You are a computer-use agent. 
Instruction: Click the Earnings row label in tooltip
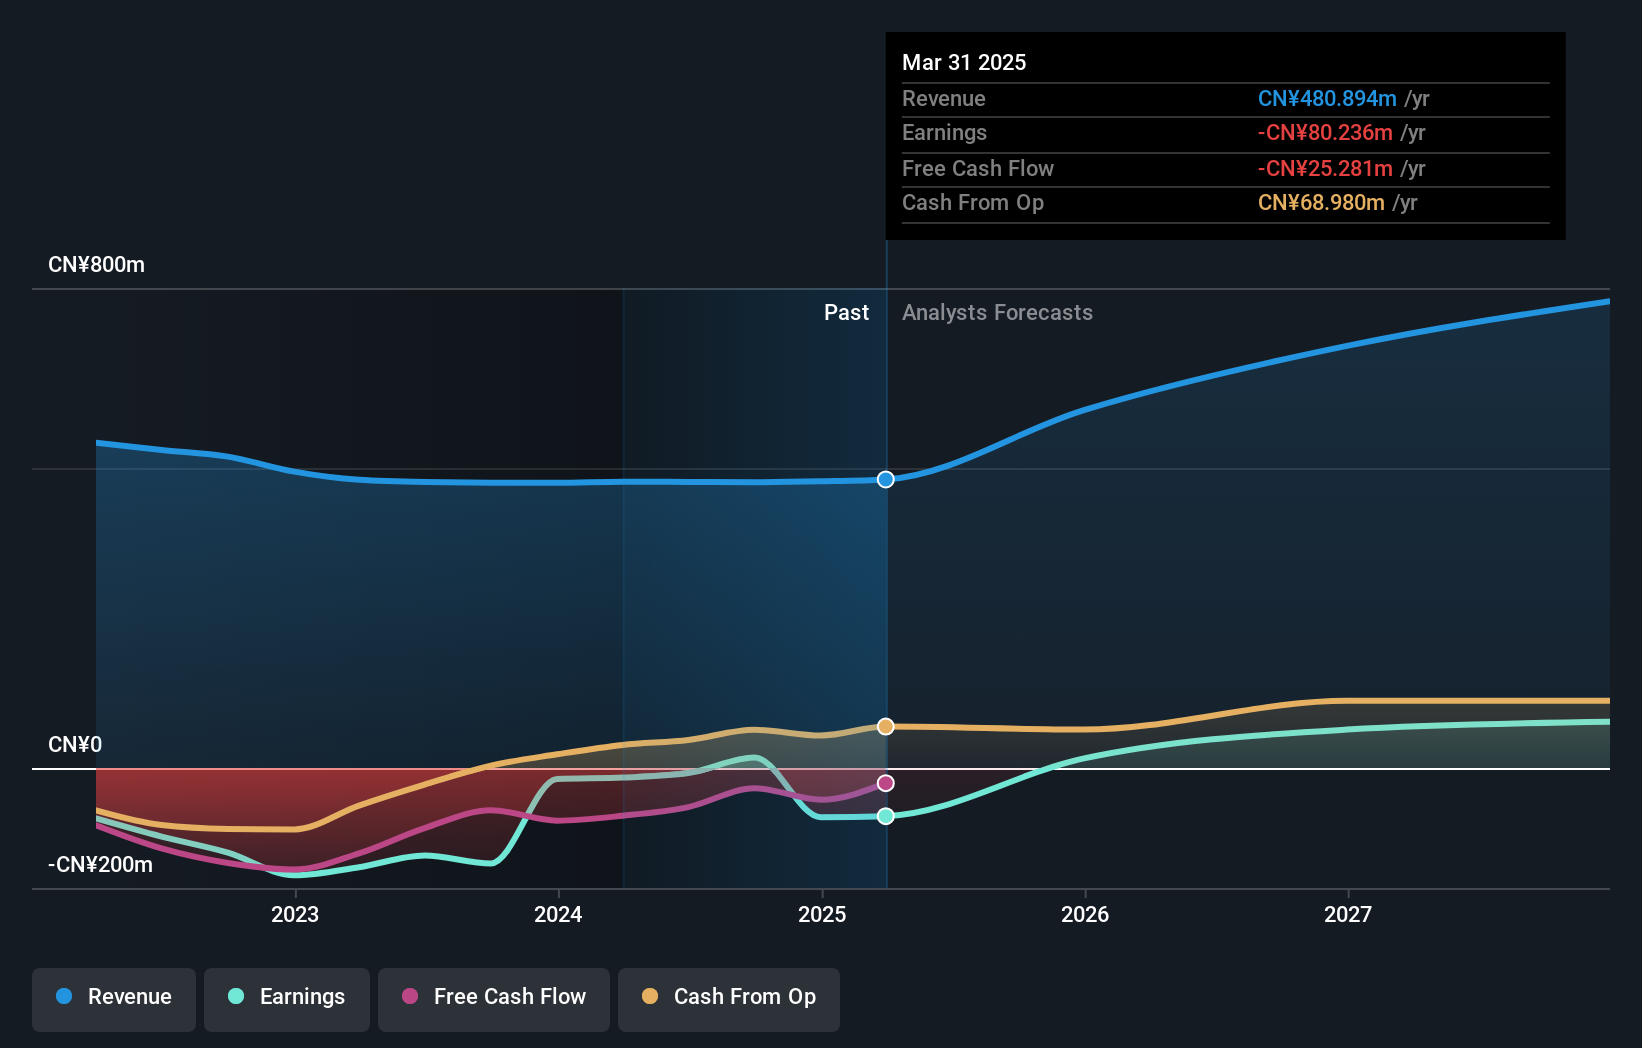pyautogui.click(x=944, y=132)
